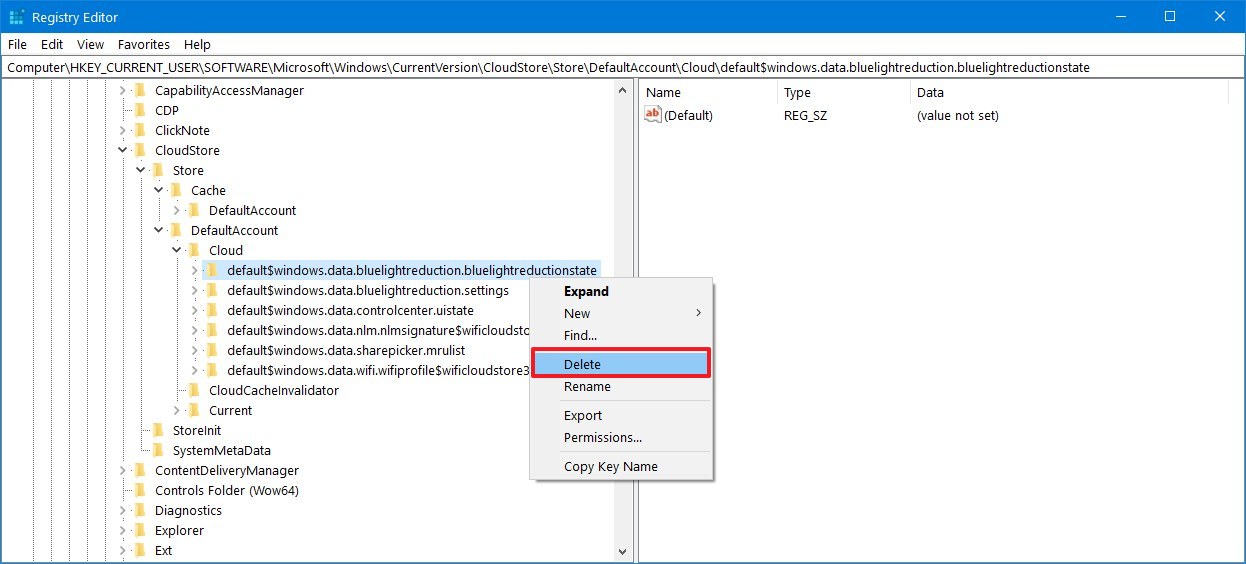Click the Controls Folder (Wow64) folder icon
The image size is (1246, 564).
point(140,490)
